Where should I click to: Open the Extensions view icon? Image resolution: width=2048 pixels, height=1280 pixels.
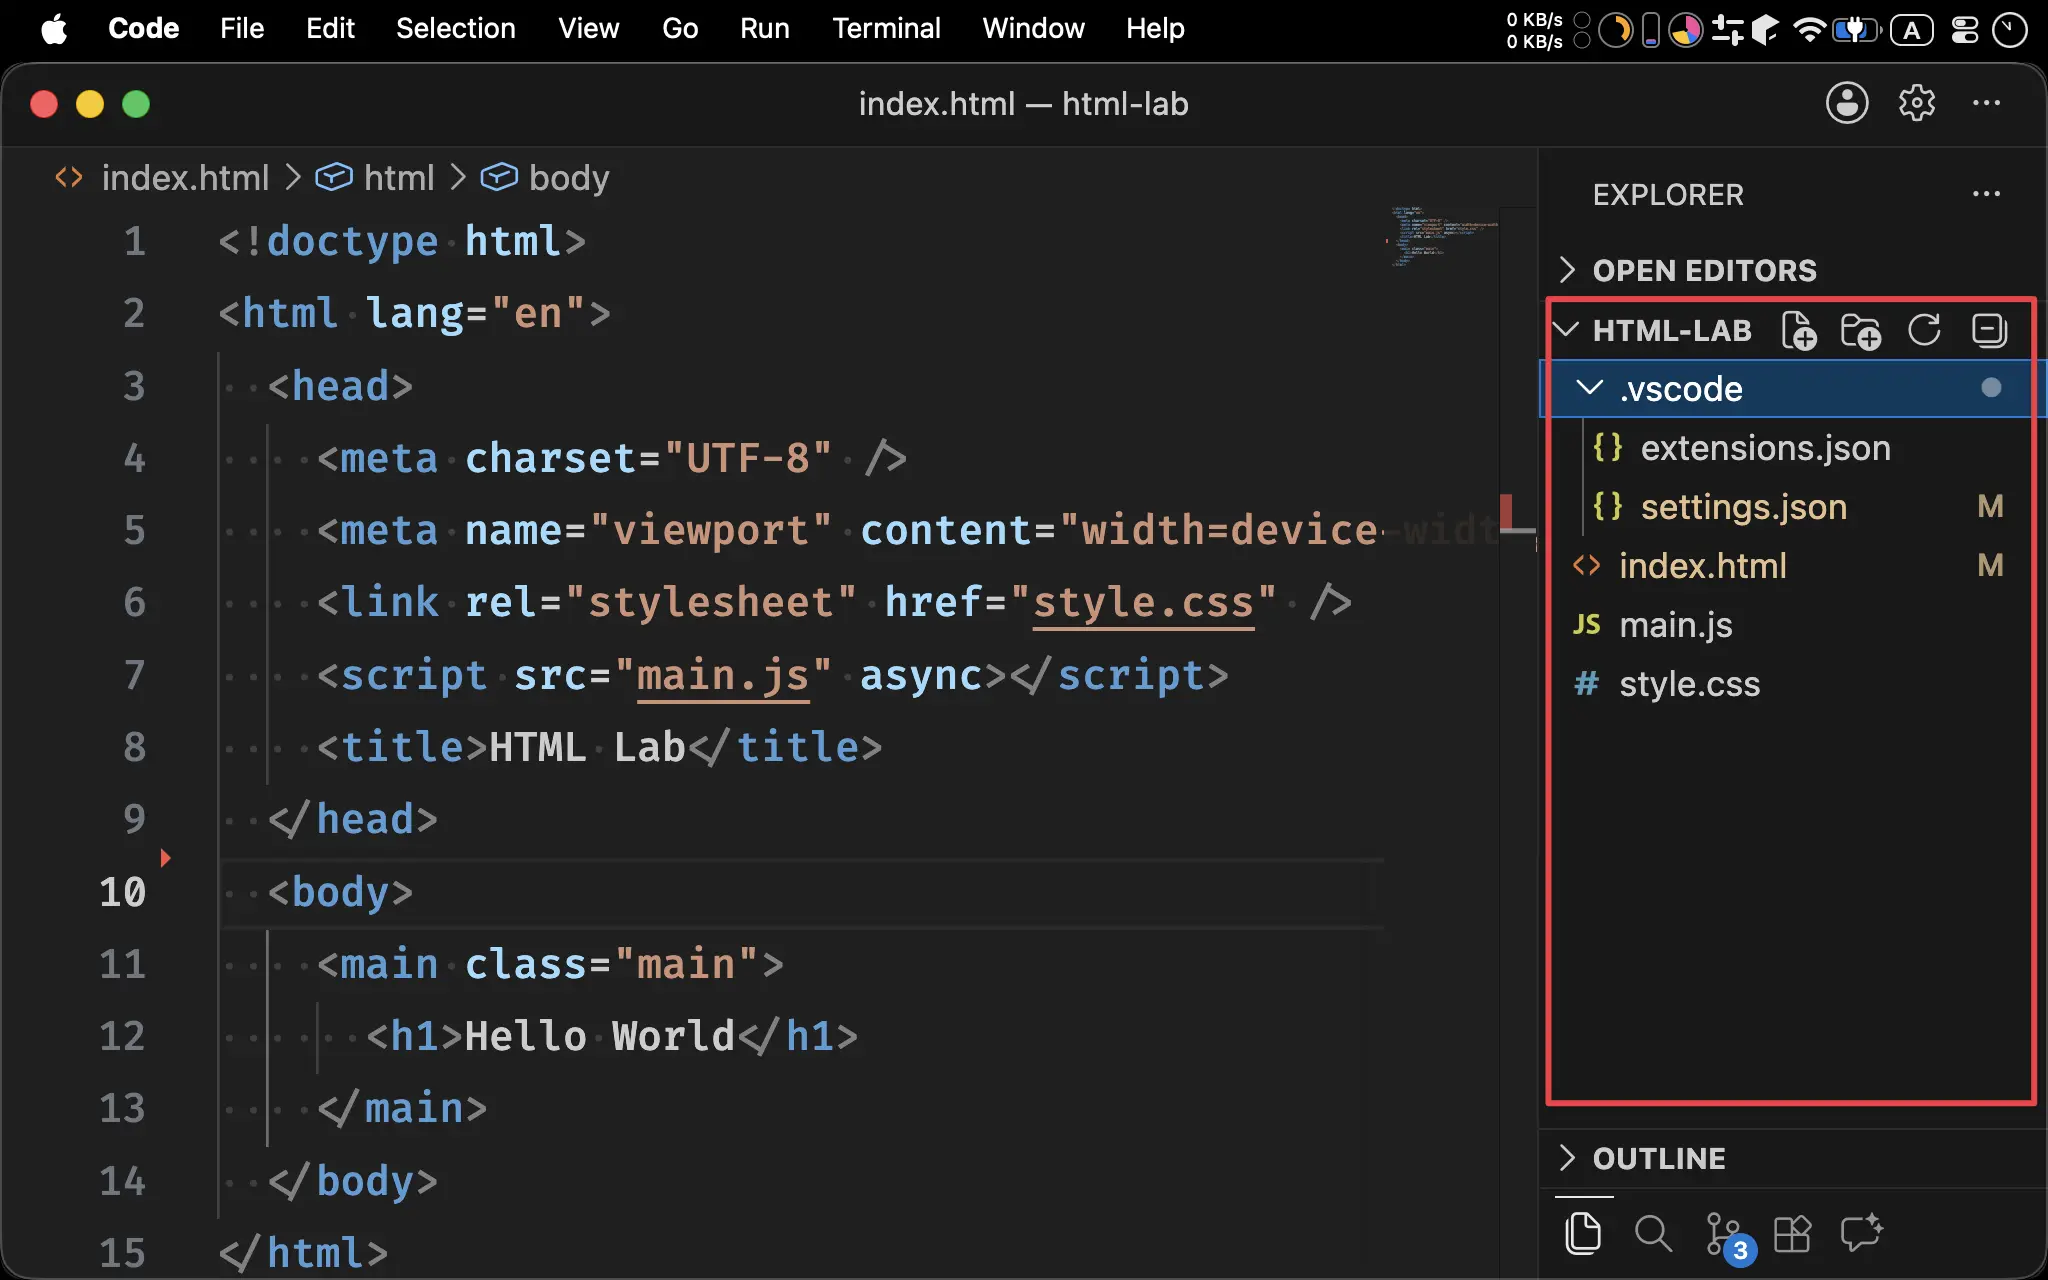1792,1233
